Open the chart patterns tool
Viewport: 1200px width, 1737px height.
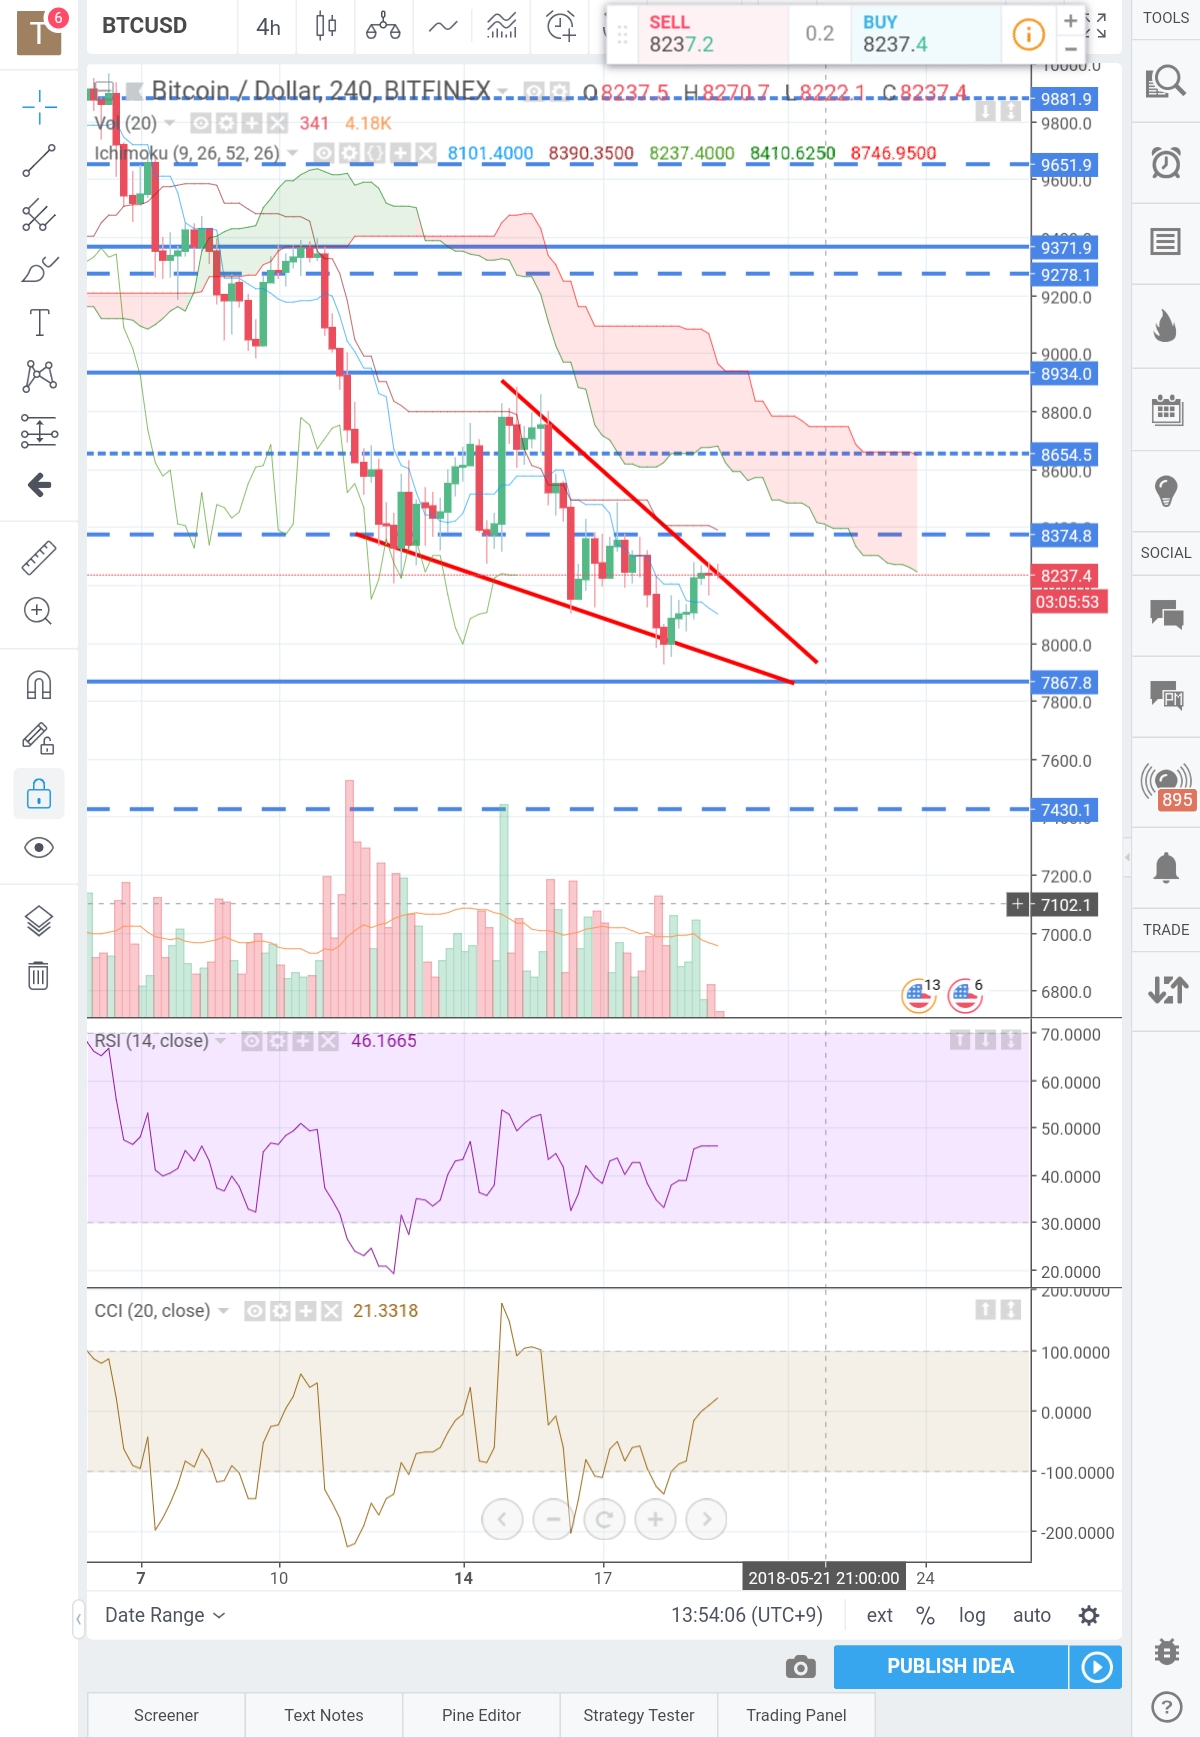[39, 377]
